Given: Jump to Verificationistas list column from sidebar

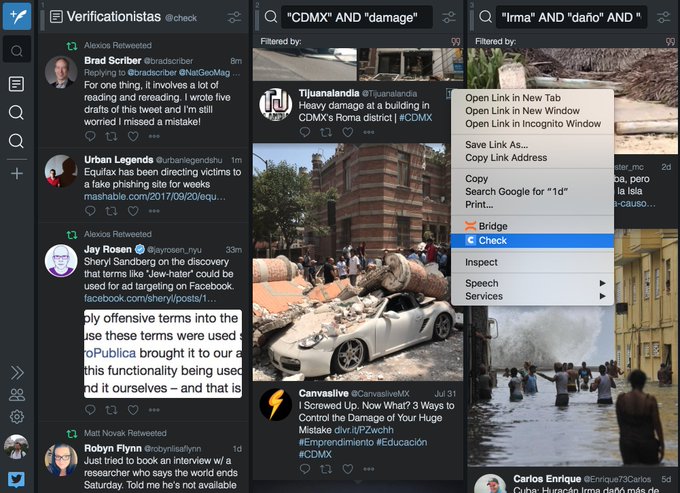Looking at the screenshot, I should coord(16,84).
